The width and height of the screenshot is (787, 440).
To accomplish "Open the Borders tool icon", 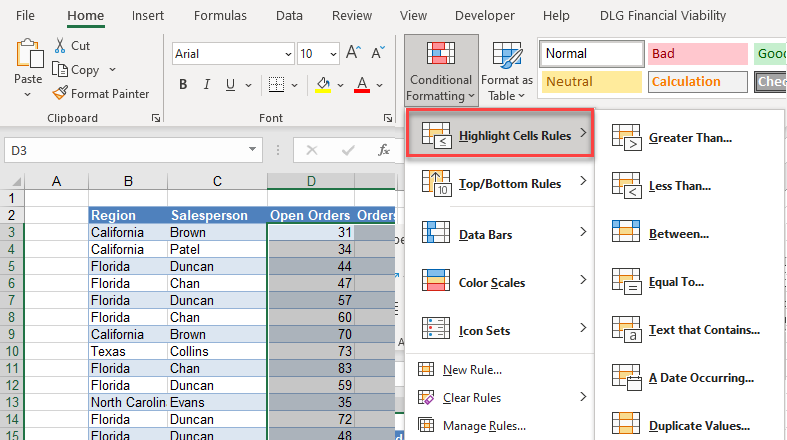I will tap(279, 85).
